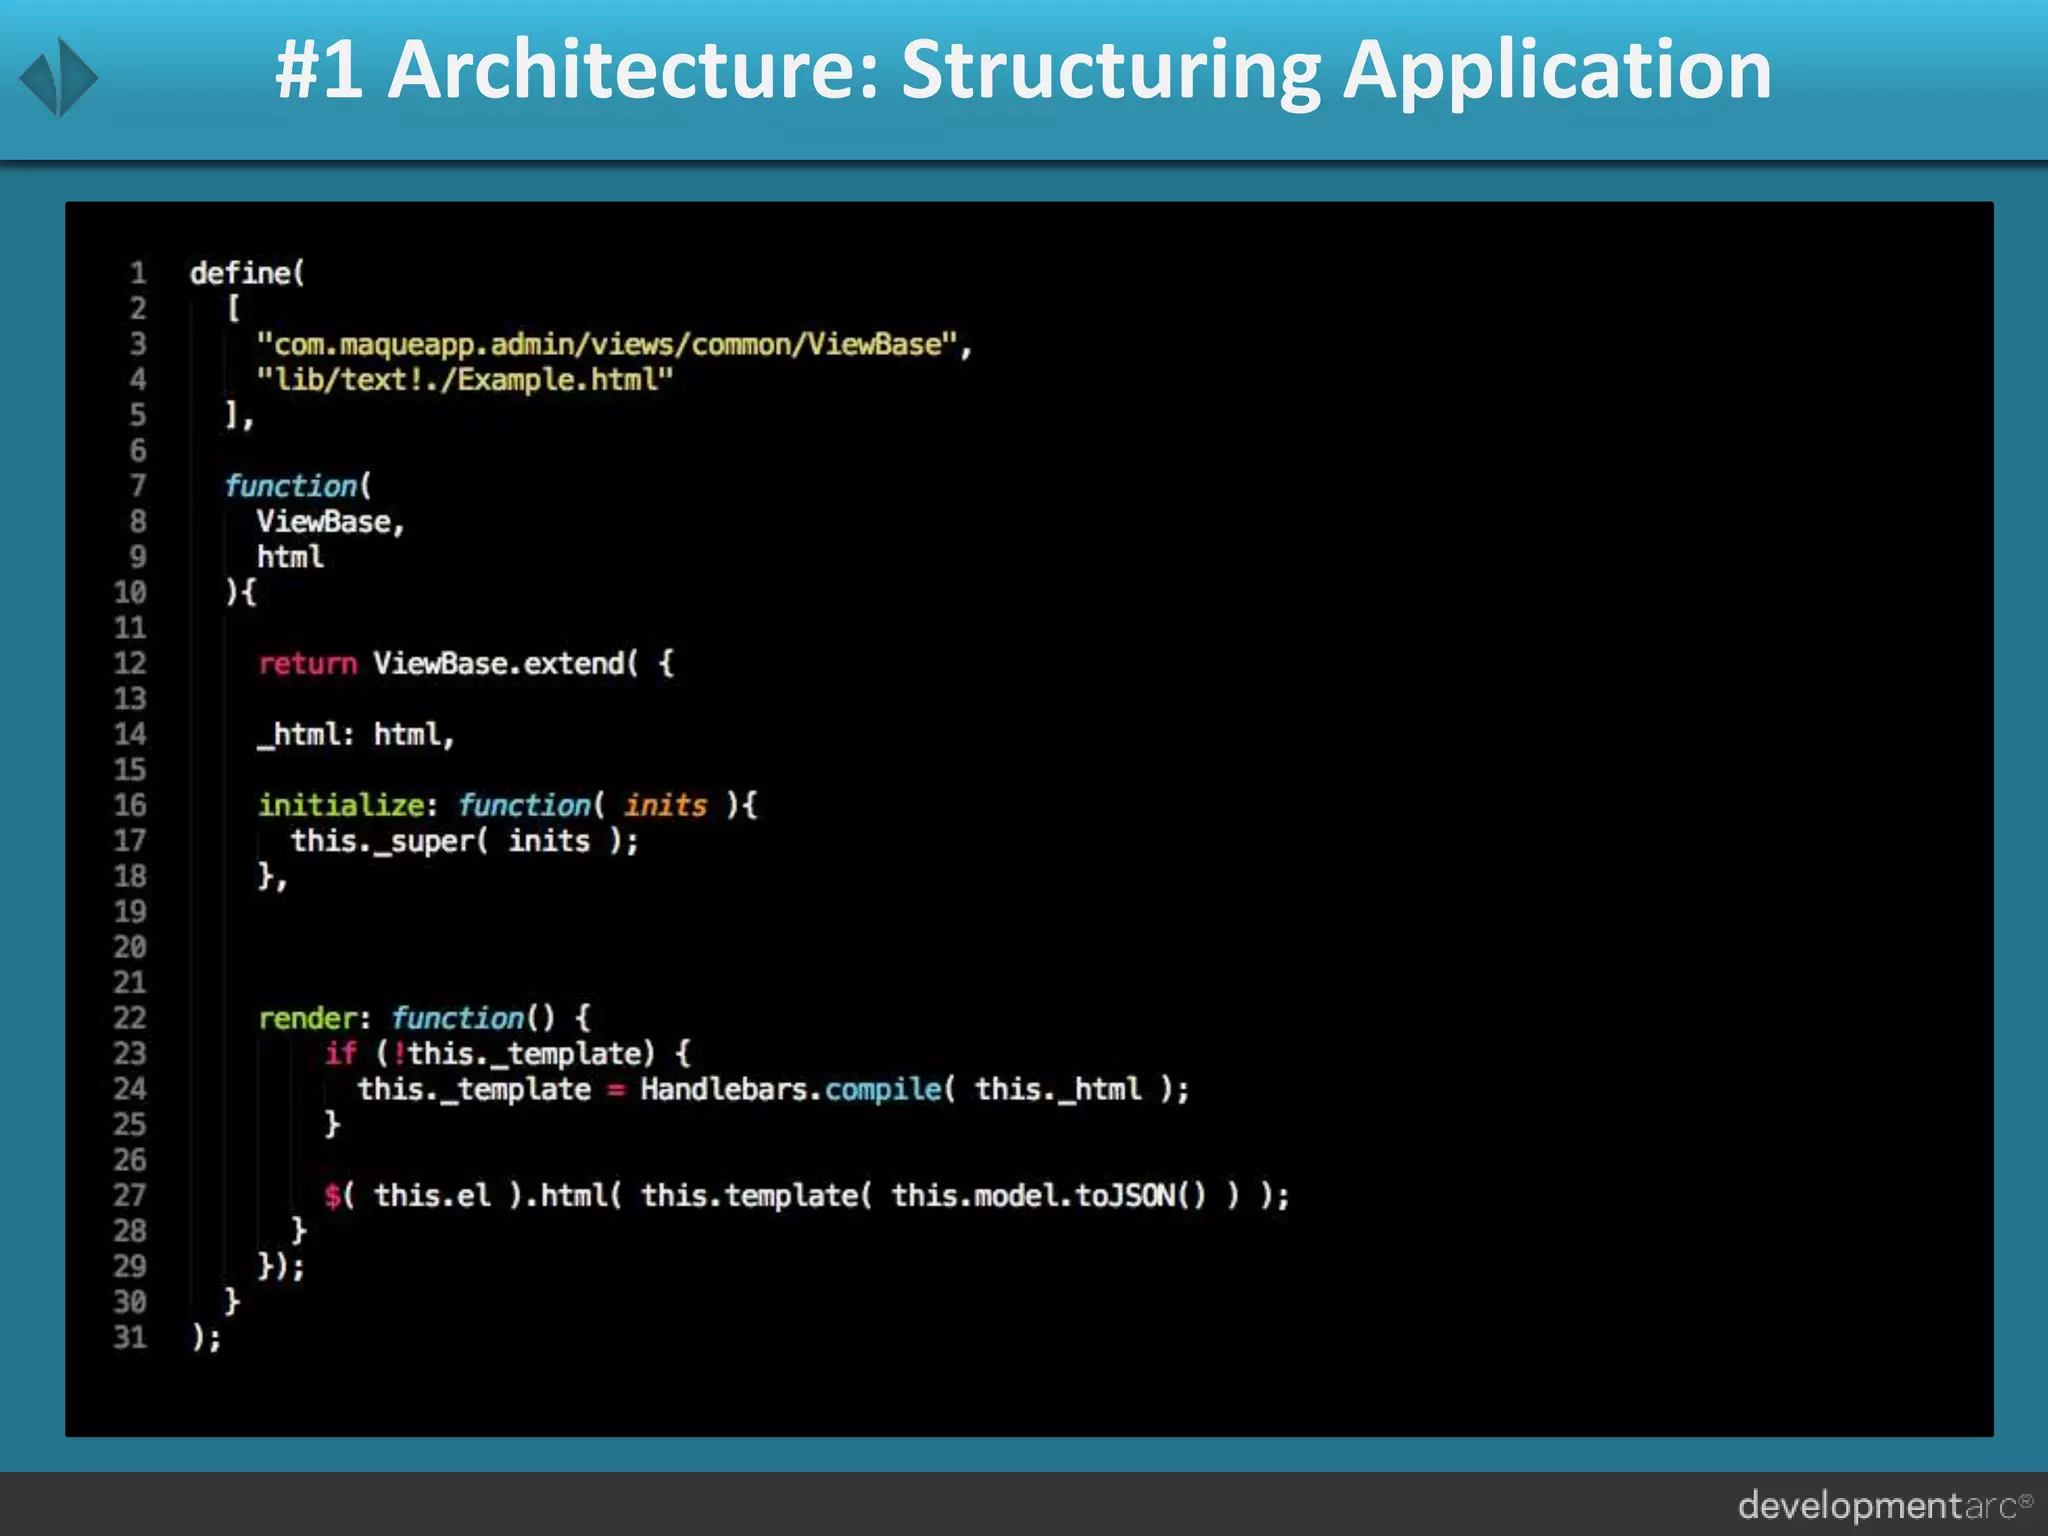2048x1536 pixels.
Task: Click the blue diamond logo icon
Action: 59,77
